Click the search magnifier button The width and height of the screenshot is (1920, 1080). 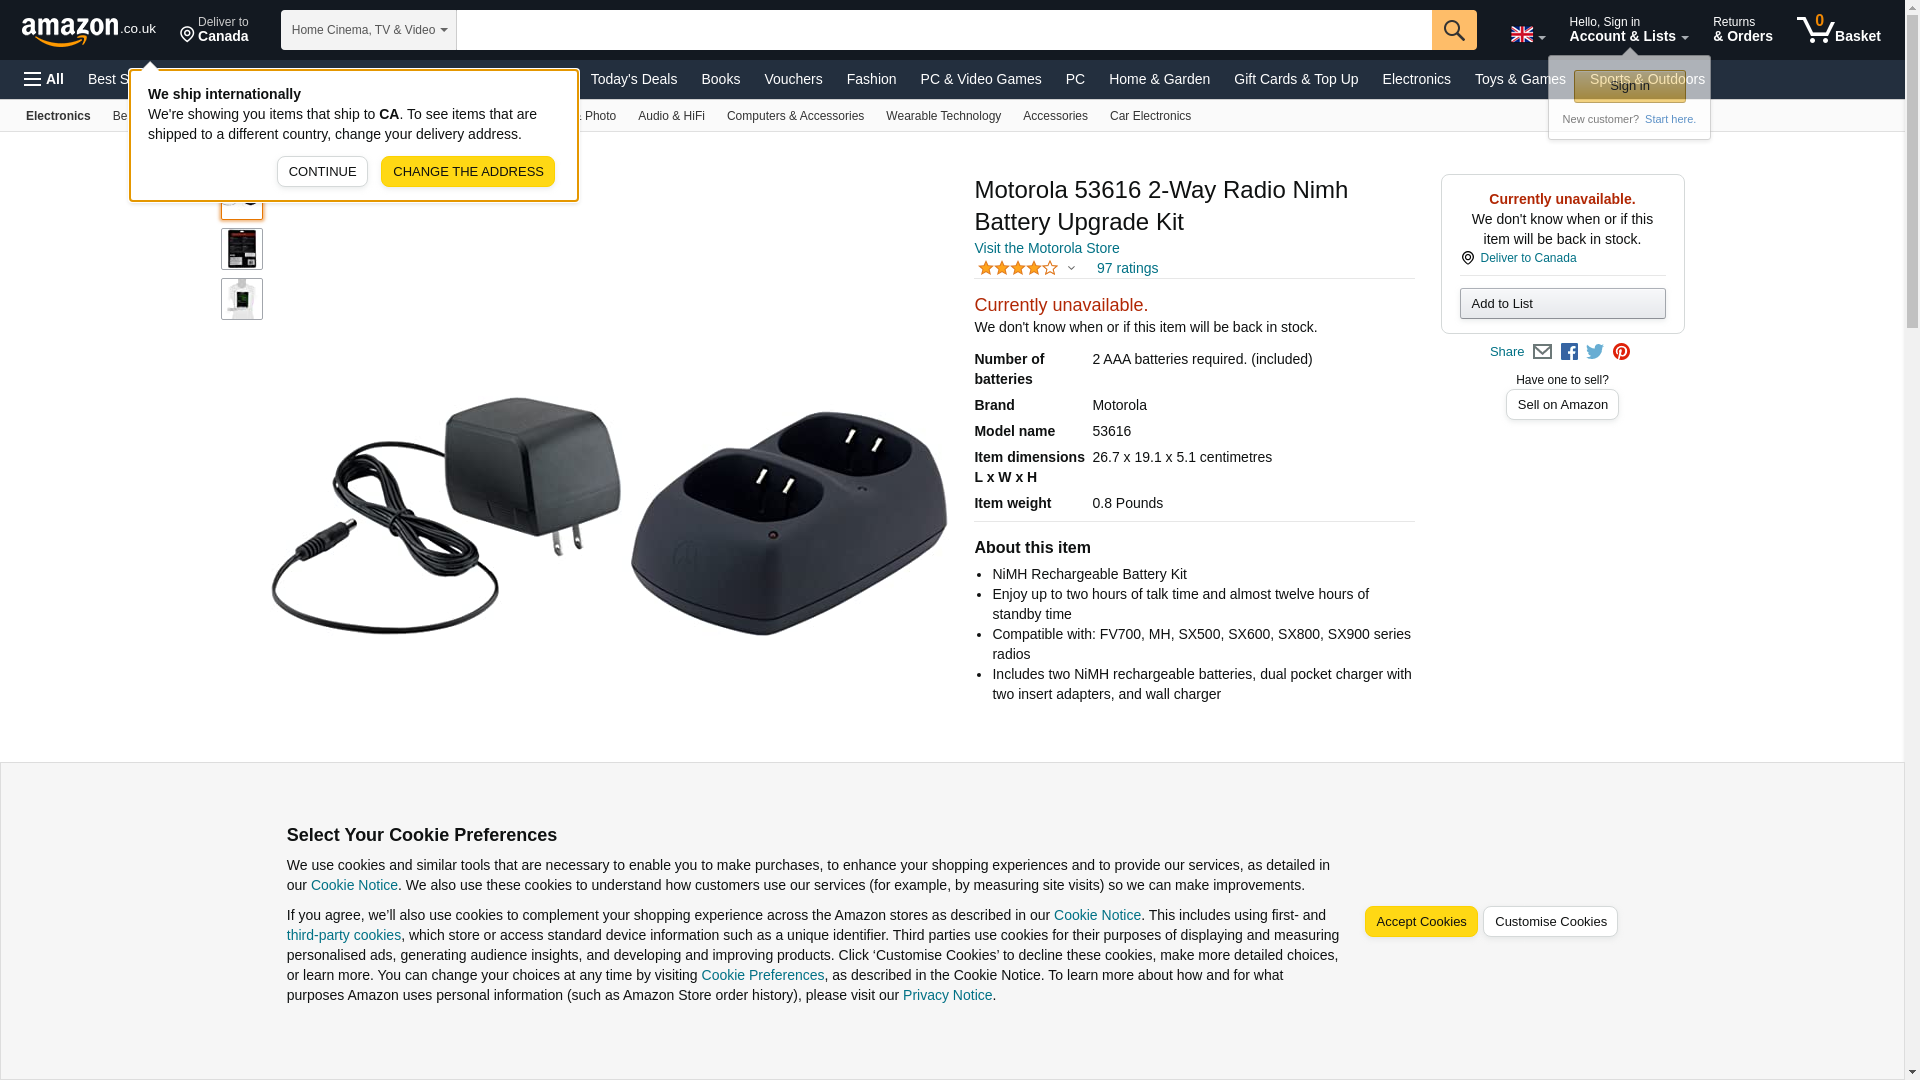[1454, 30]
